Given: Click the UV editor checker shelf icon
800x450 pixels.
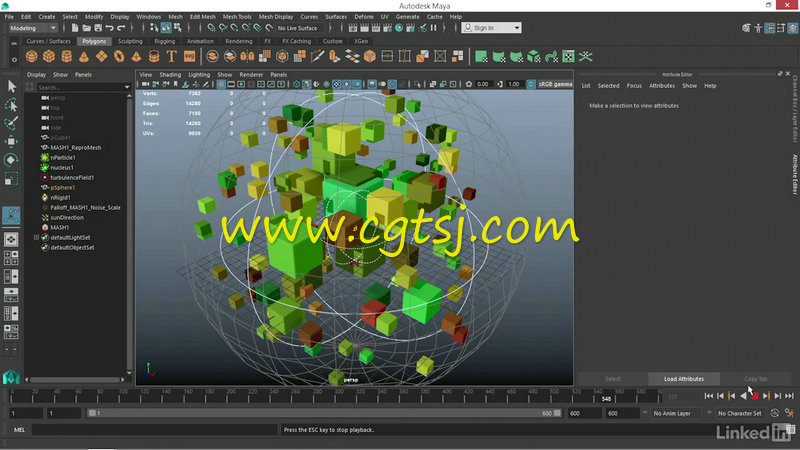Looking at the screenshot, I should [568, 56].
